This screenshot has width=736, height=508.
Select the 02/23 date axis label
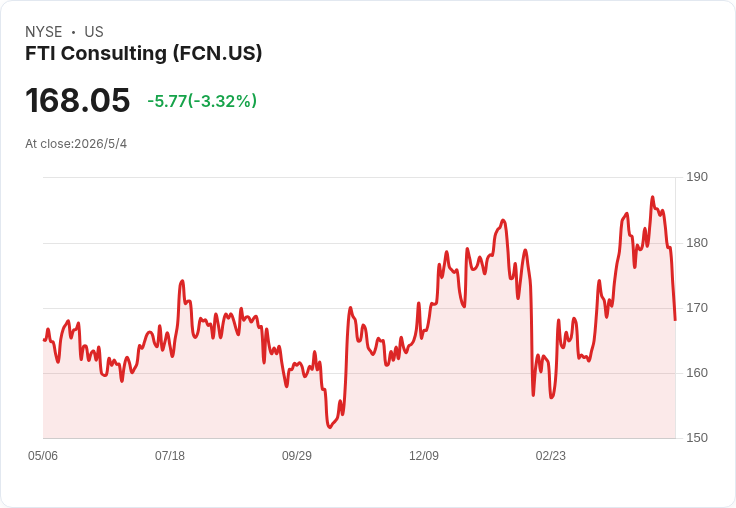pos(551,455)
